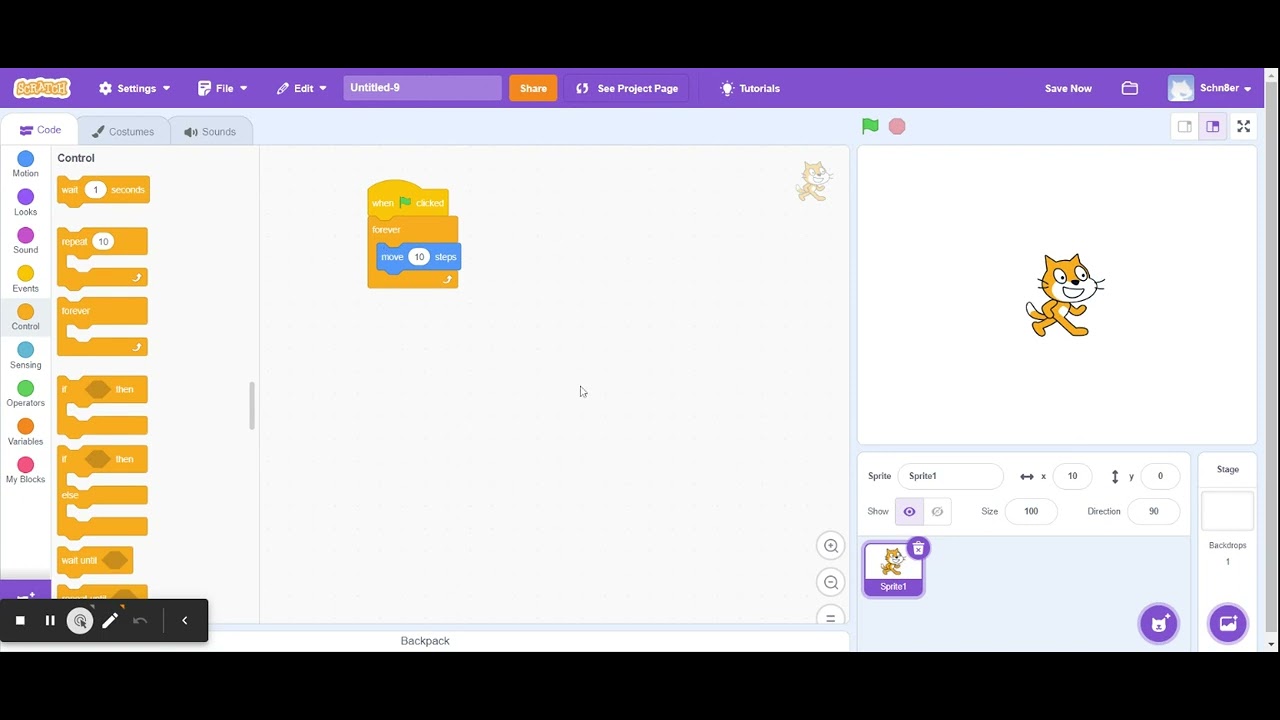Click the if then else palette block
Screen dimensions: 1280x720
coord(102,492)
